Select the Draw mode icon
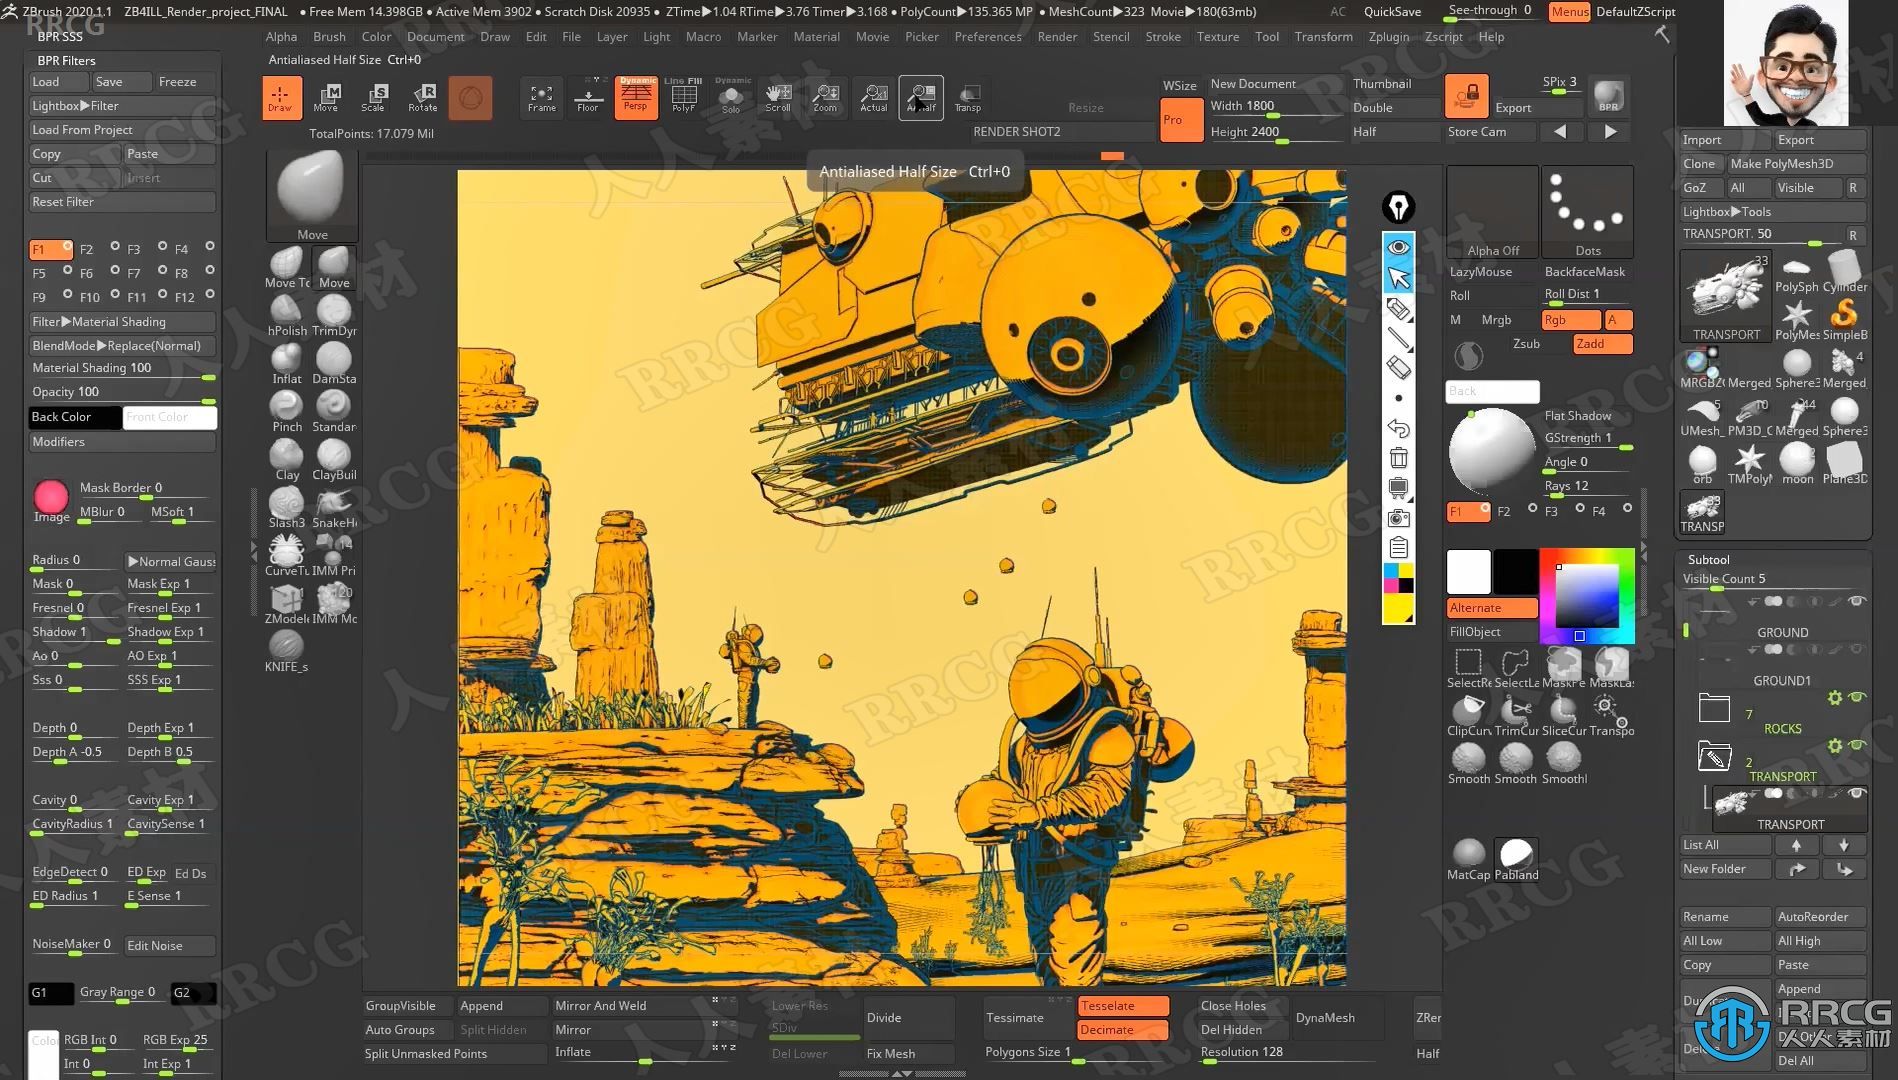This screenshot has height=1080, width=1898. (281, 98)
